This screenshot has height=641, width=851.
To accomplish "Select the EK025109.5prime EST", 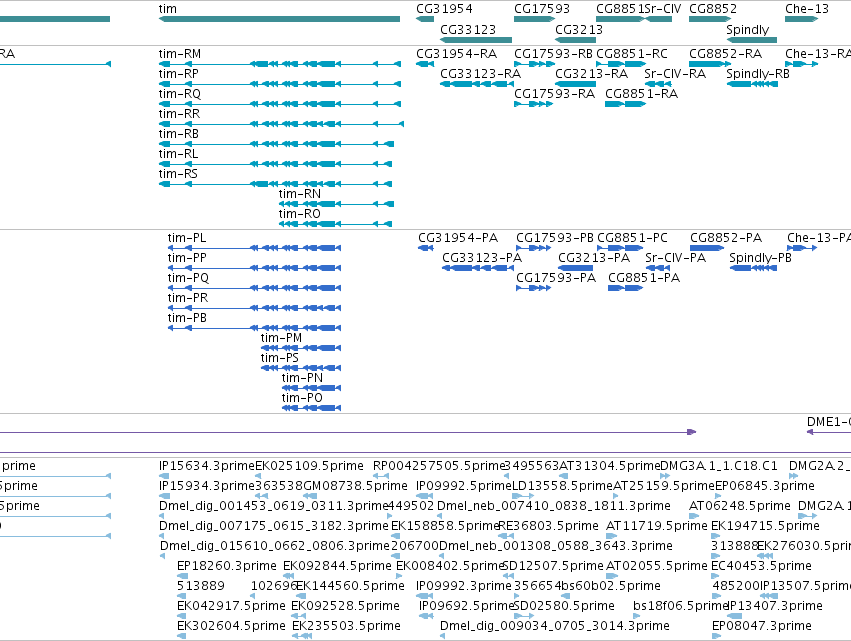I will point(259,476).
